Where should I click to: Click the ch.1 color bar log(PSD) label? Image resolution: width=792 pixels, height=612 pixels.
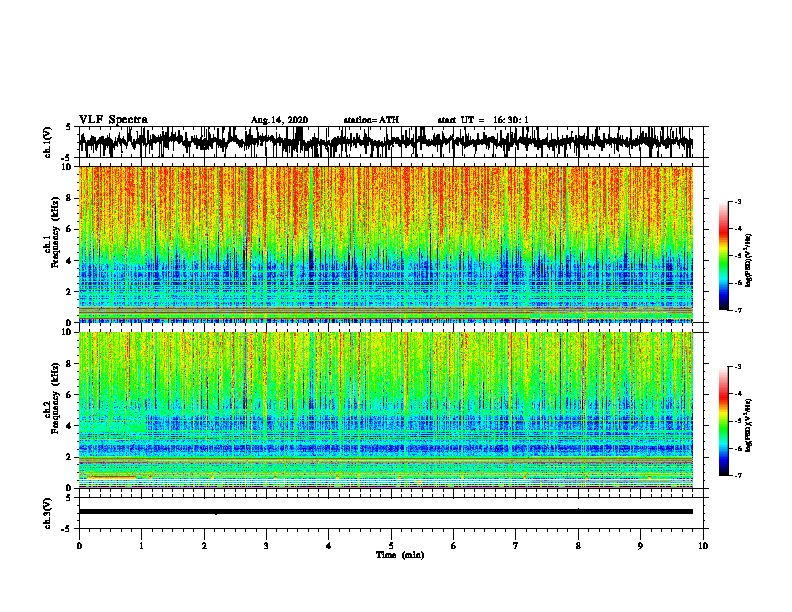tap(748, 261)
